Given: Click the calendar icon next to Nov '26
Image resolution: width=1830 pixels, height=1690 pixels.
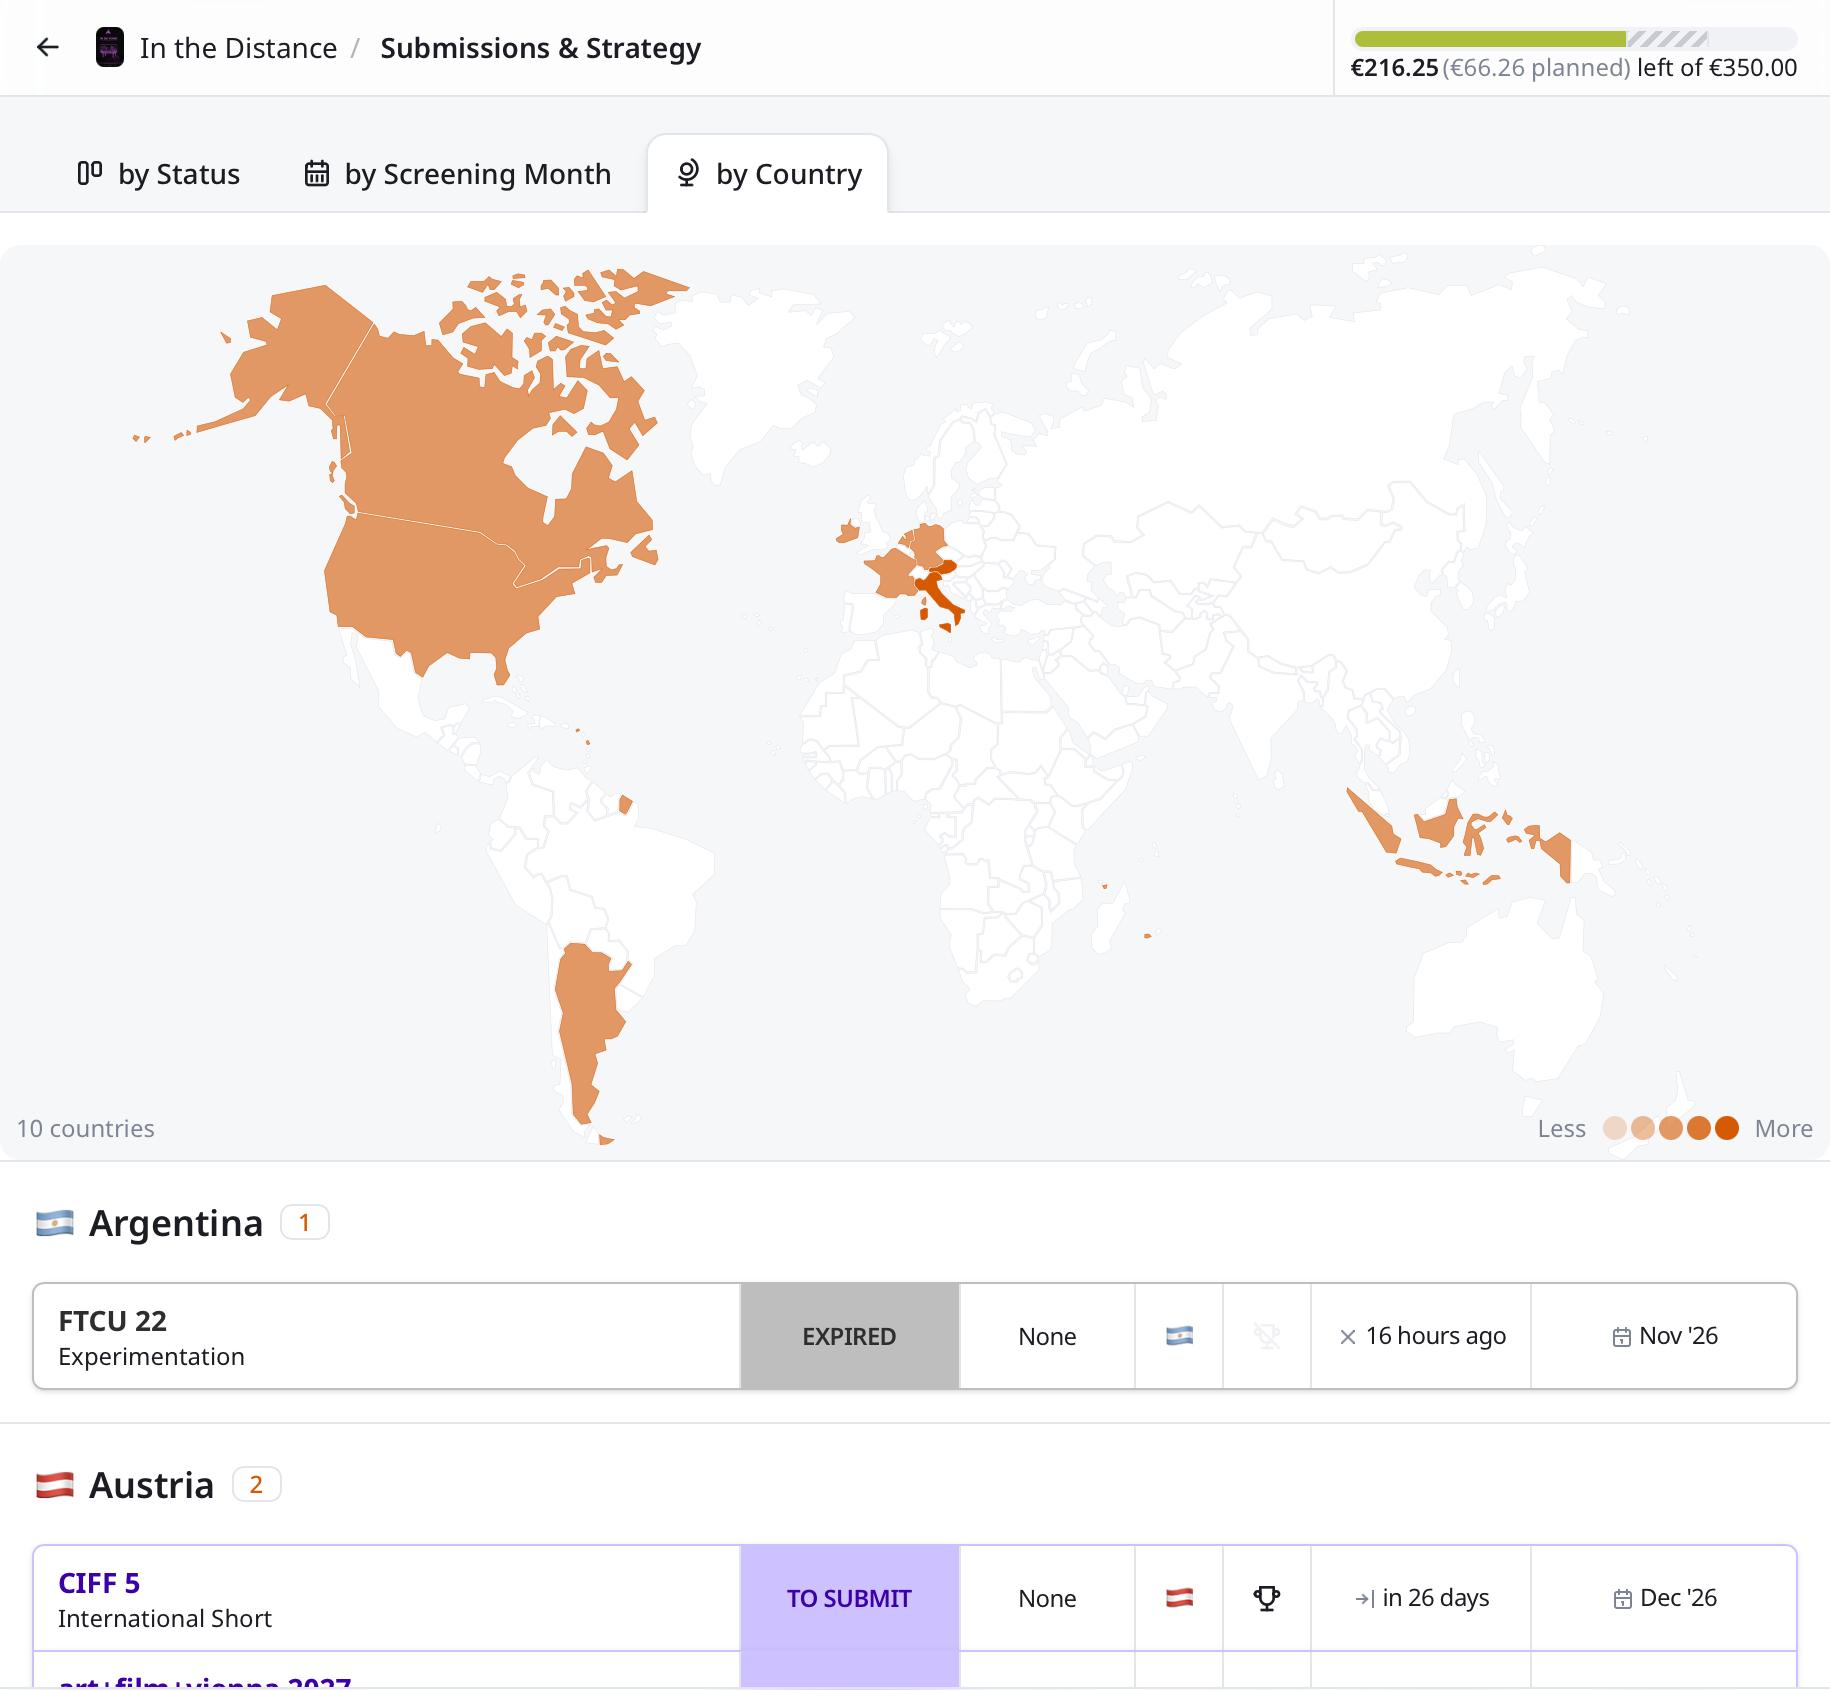Looking at the screenshot, I should [x=1622, y=1337].
